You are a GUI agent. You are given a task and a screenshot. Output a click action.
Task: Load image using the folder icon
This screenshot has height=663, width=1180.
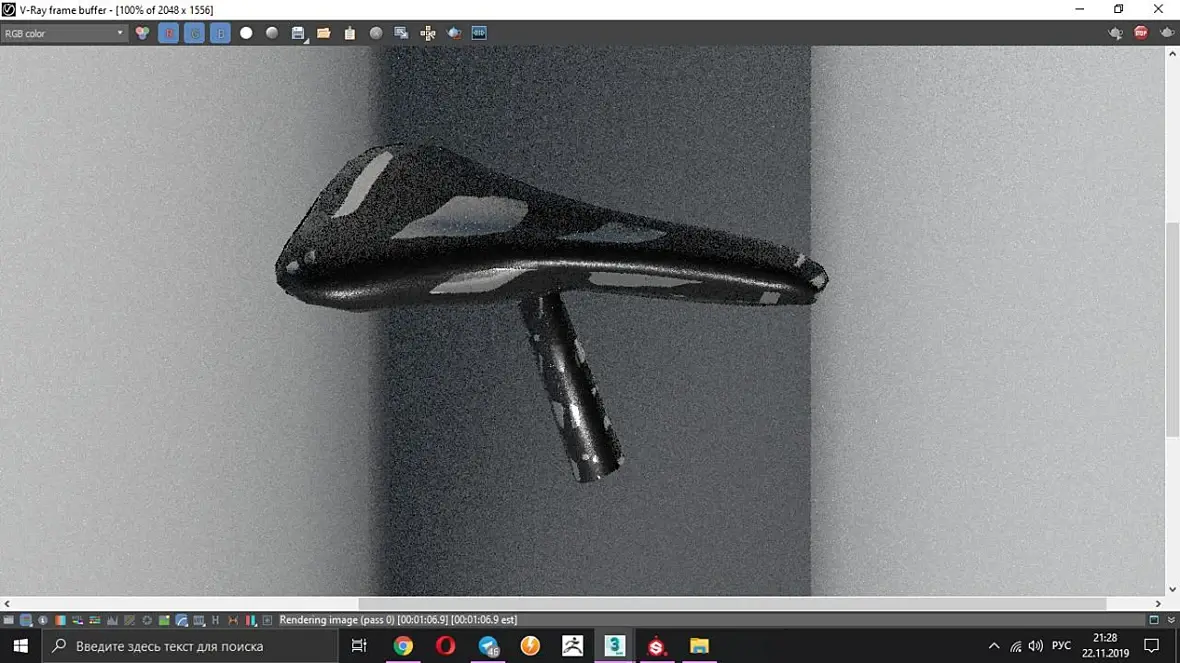tap(324, 33)
